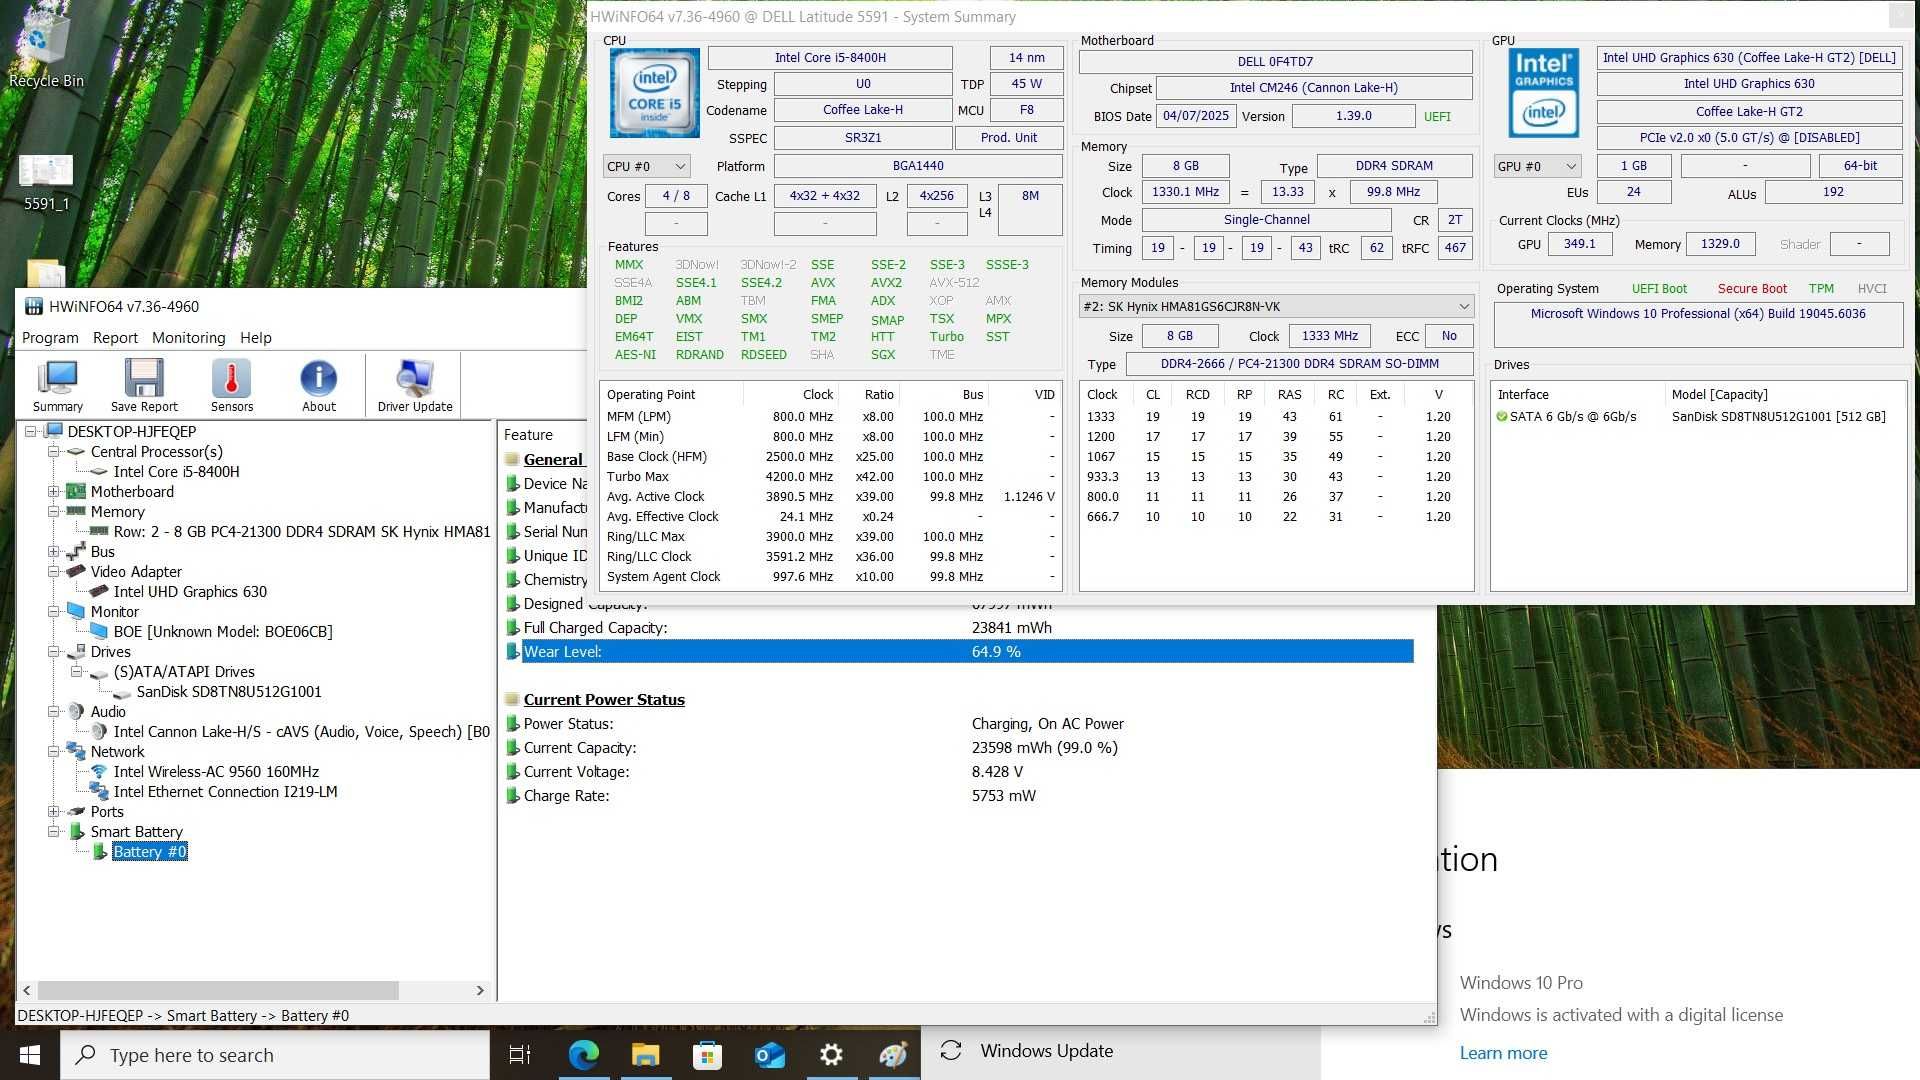Open File Explorer from the taskbar

tap(646, 1055)
